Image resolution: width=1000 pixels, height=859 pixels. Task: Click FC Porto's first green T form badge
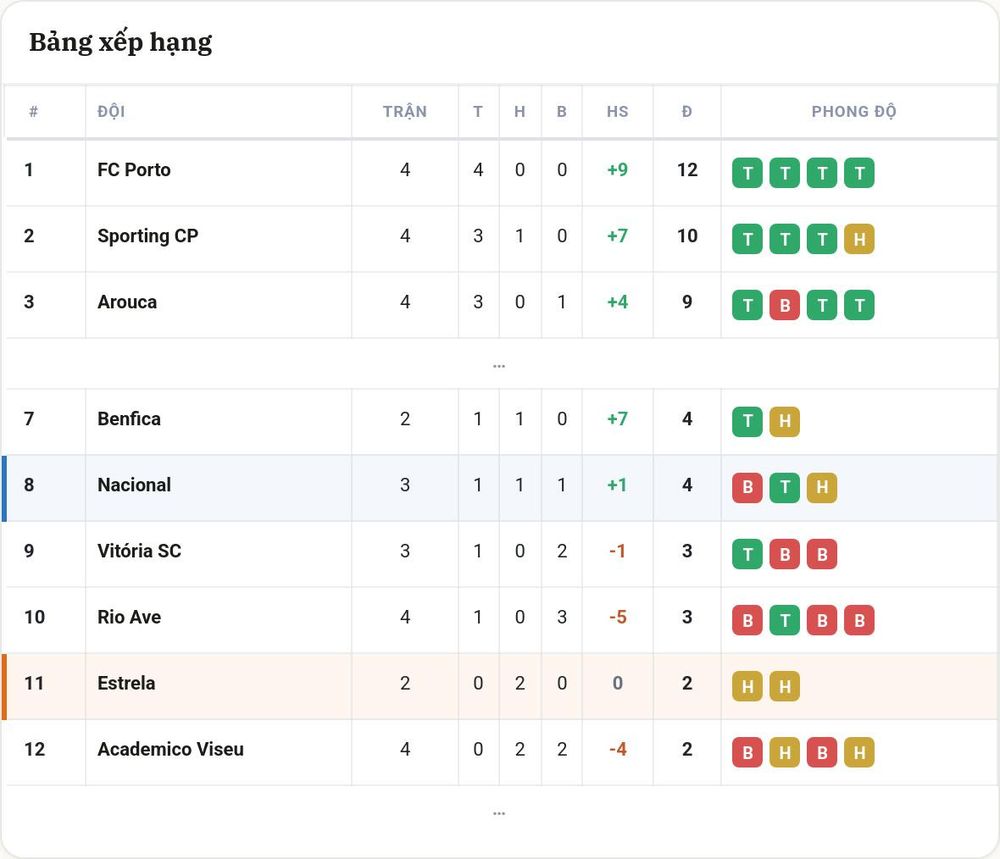[x=747, y=173]
